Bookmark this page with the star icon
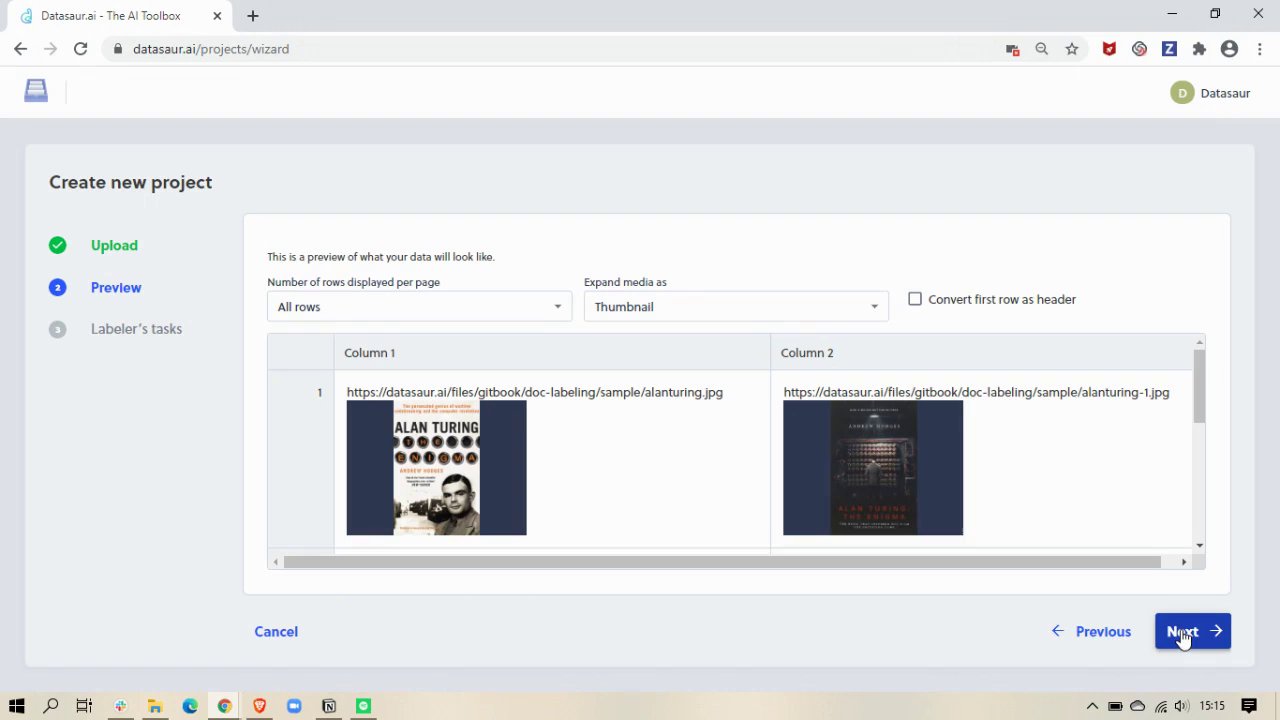This screenshot has width=1280, height=720. [x=1071, y=49]
